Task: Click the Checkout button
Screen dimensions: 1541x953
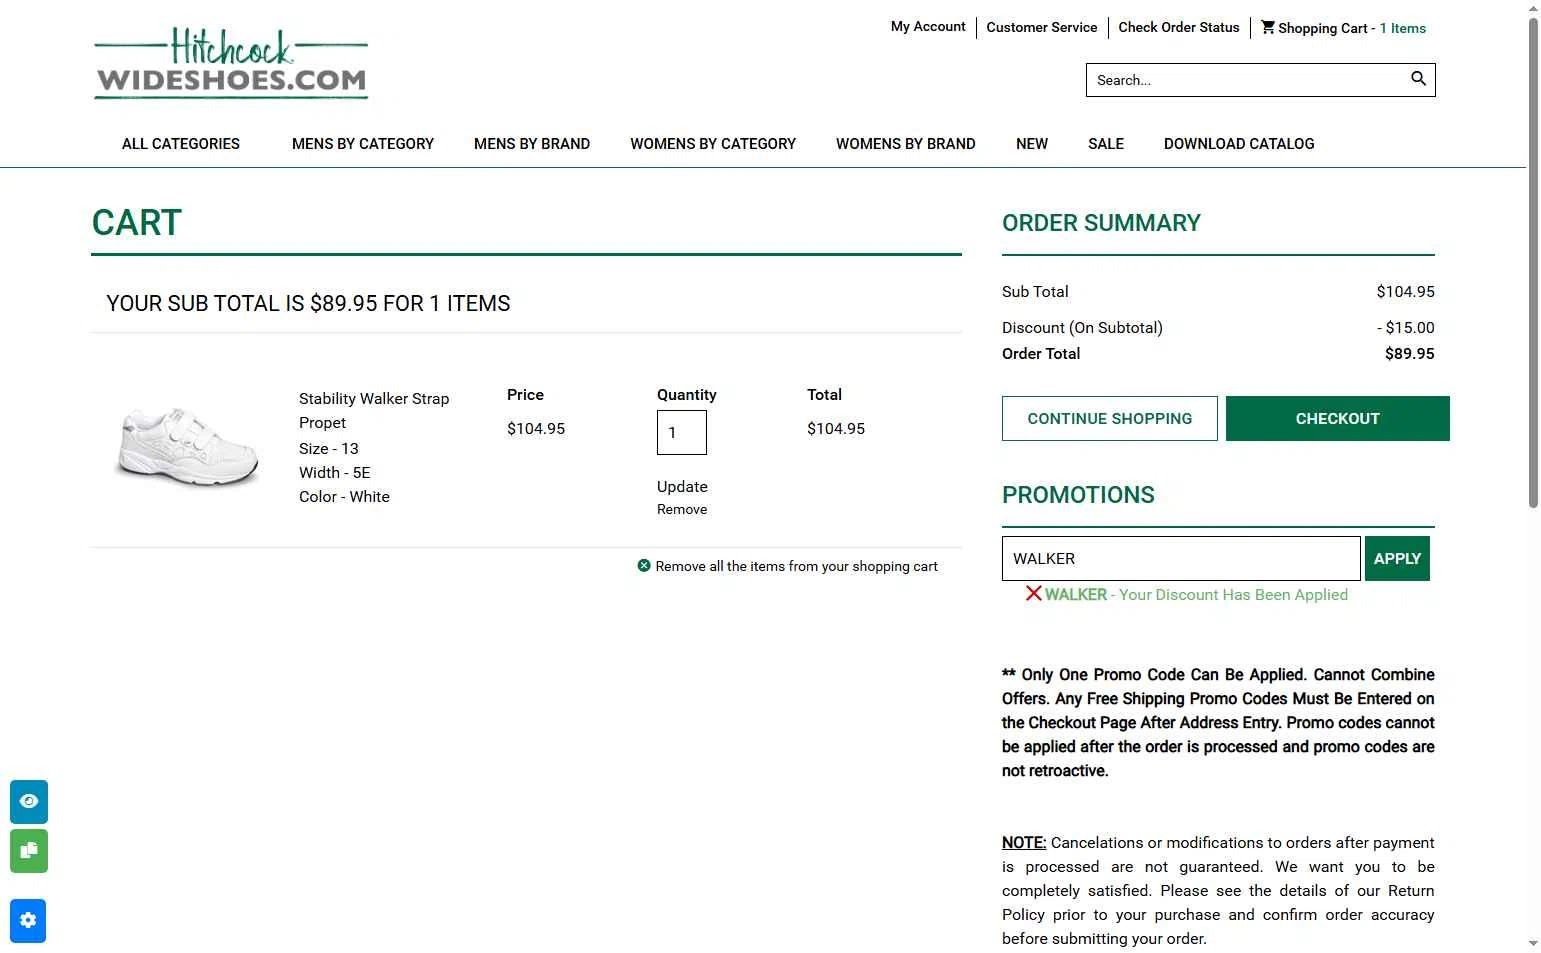Action: (x=1338, y=418)
